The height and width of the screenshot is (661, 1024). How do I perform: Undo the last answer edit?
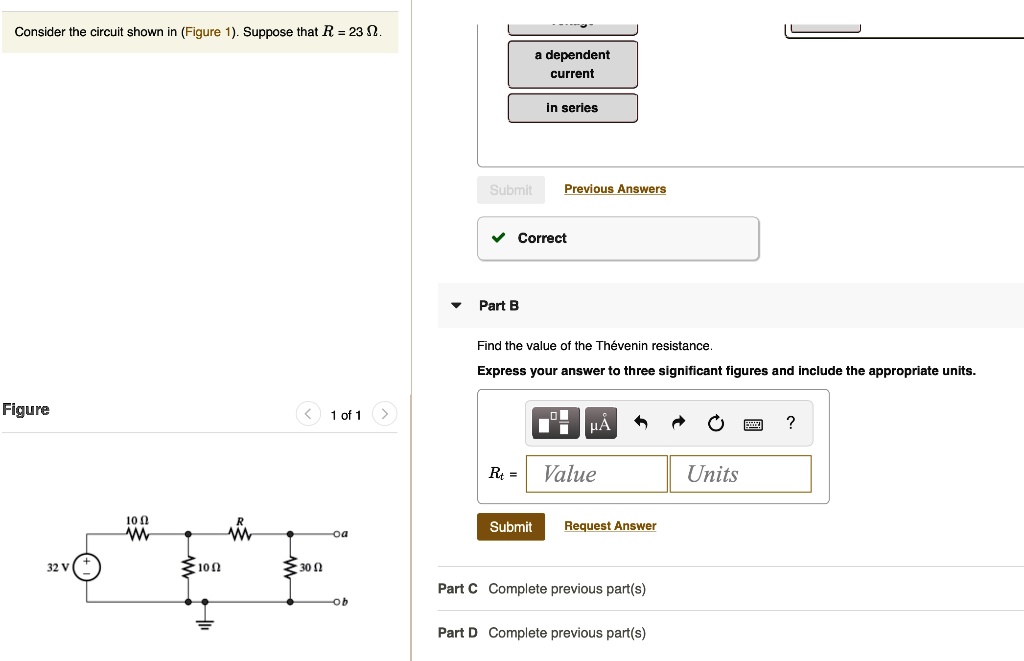tap(640, 423)
